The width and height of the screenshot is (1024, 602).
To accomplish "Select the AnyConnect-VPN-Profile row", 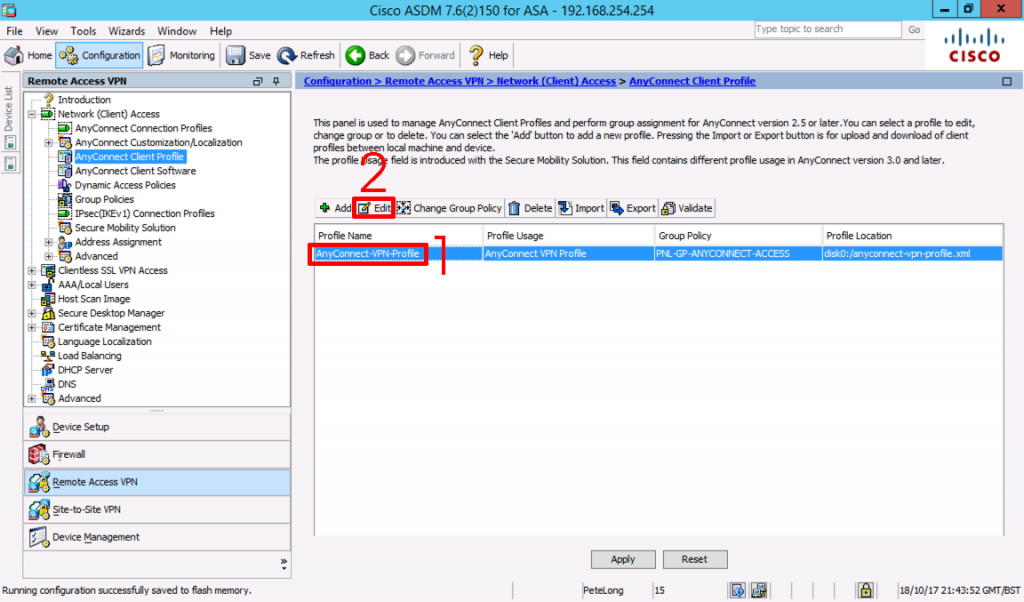I will pyautogui.click(x=367, y=253).
